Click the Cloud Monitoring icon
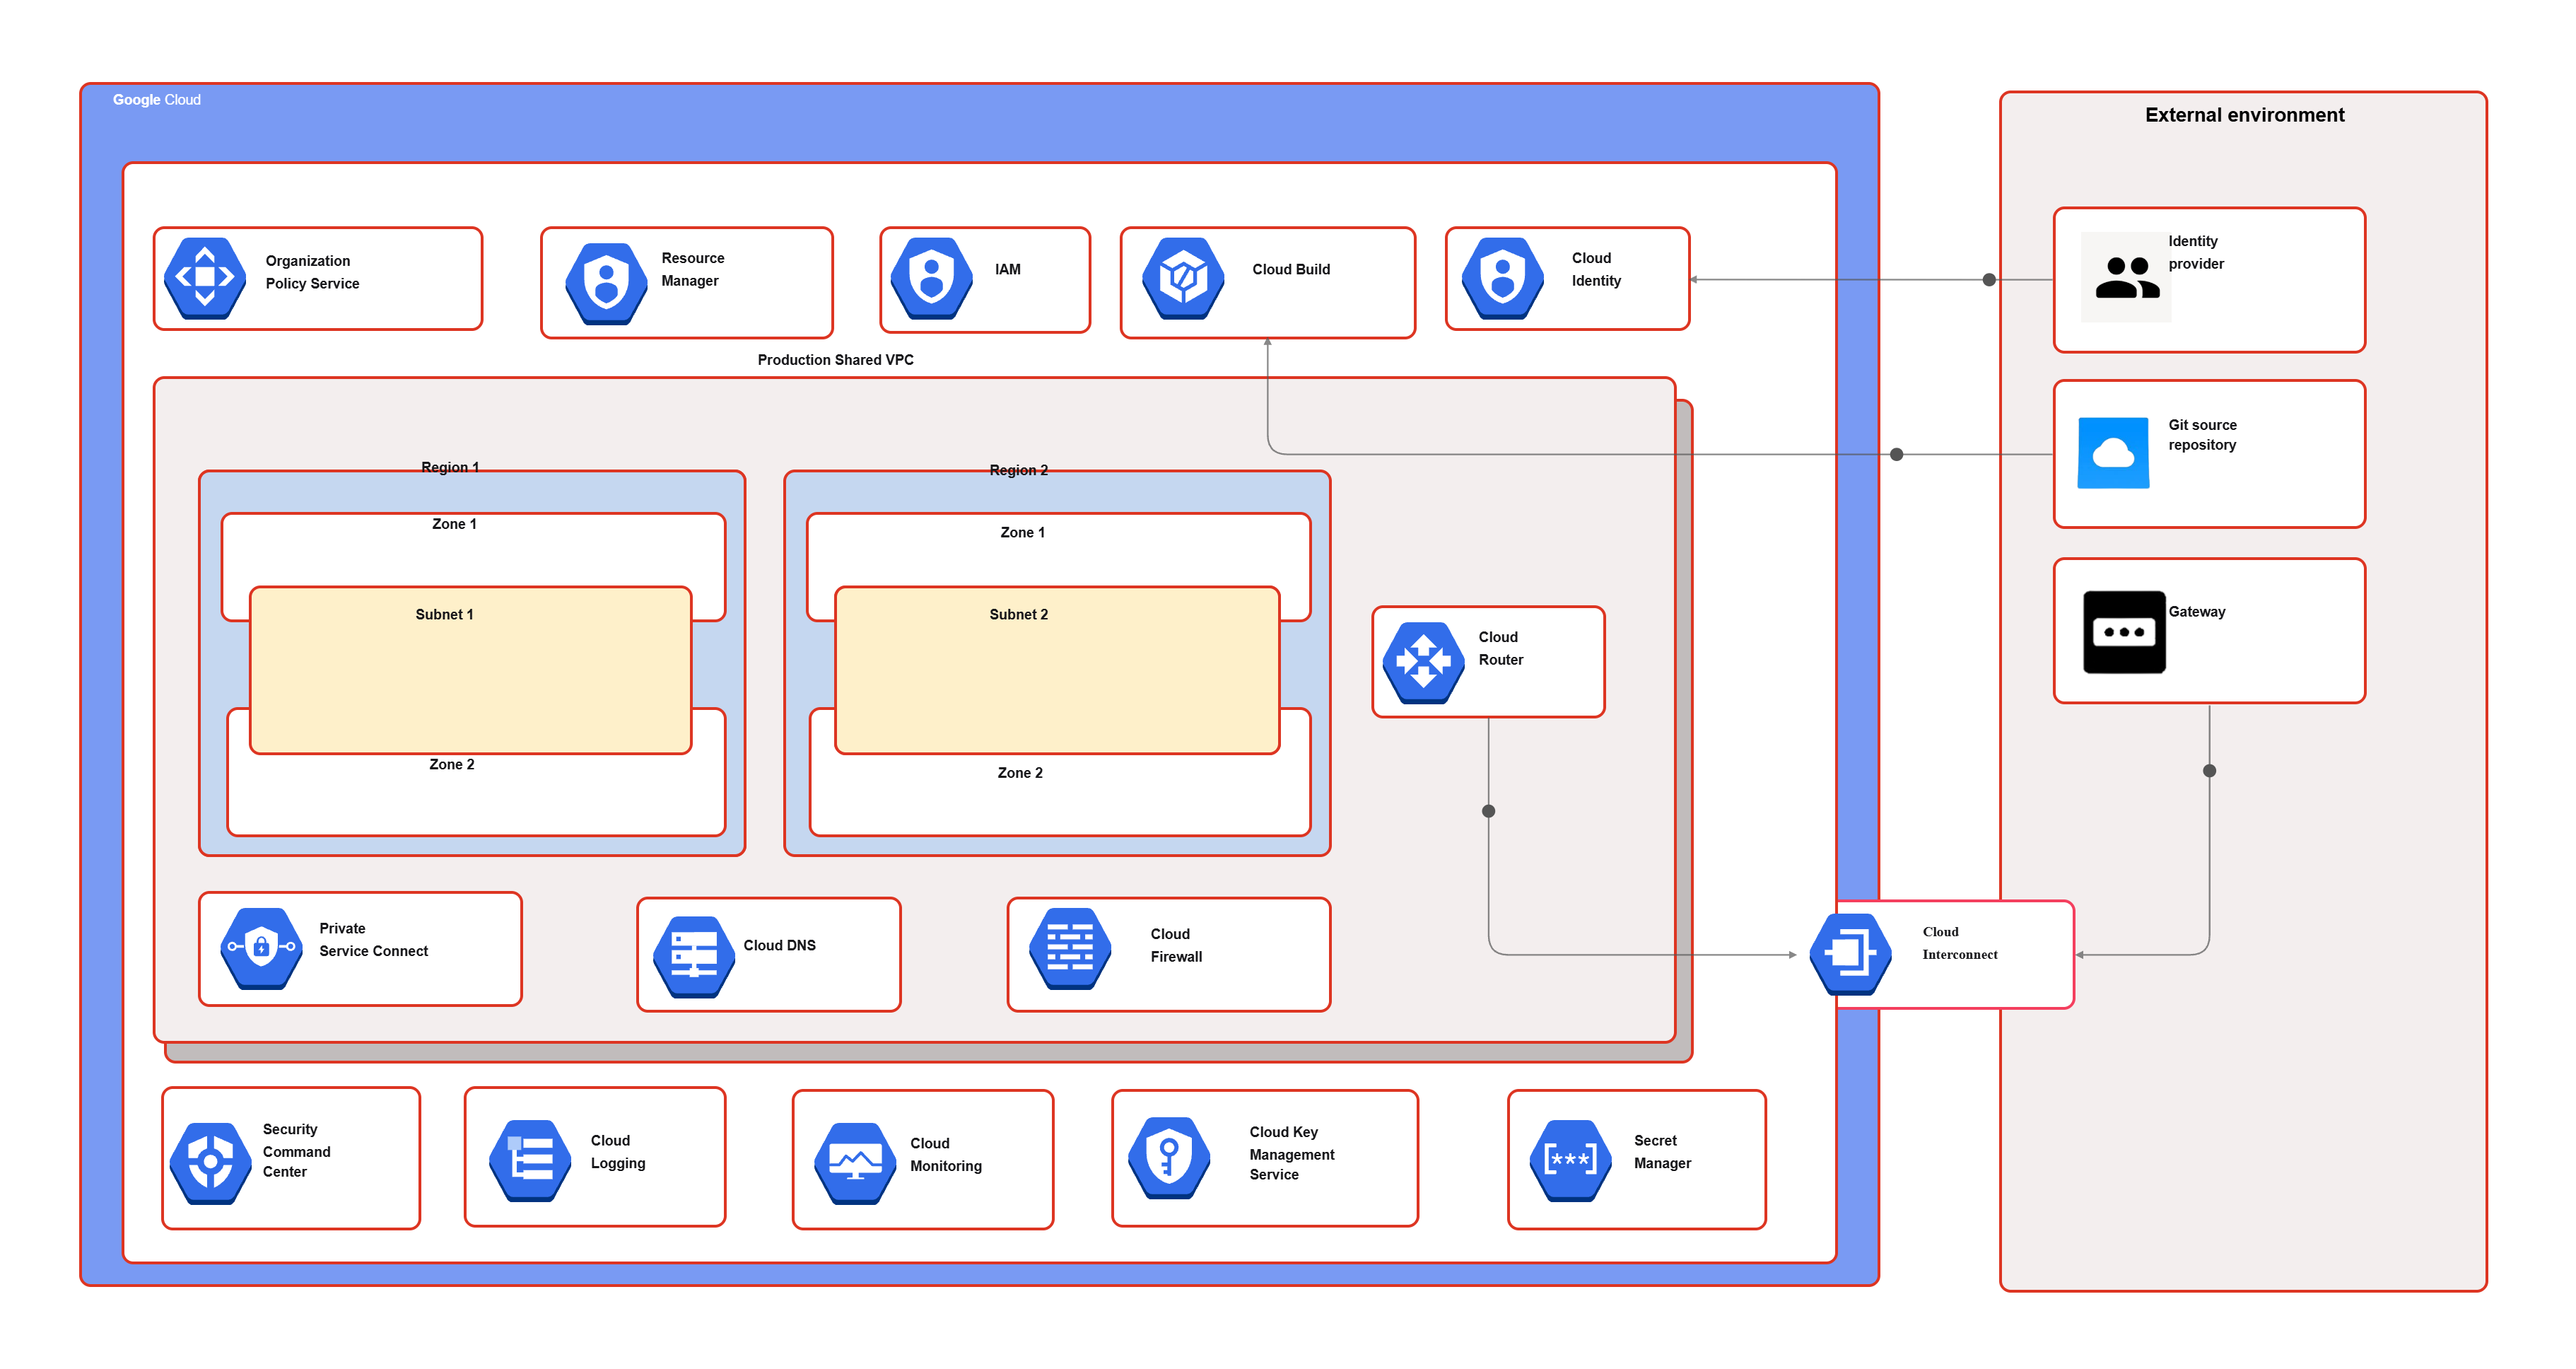The width and height of the screenshot is (2576, 1369). pos(856,1162)
